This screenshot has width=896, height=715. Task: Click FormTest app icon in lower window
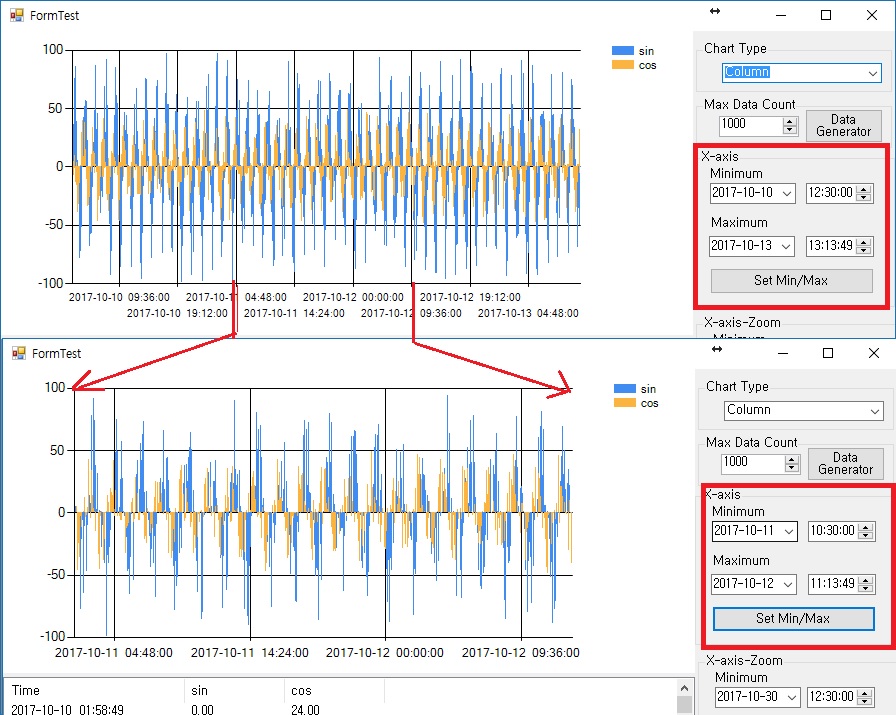(x=19, y=353)
